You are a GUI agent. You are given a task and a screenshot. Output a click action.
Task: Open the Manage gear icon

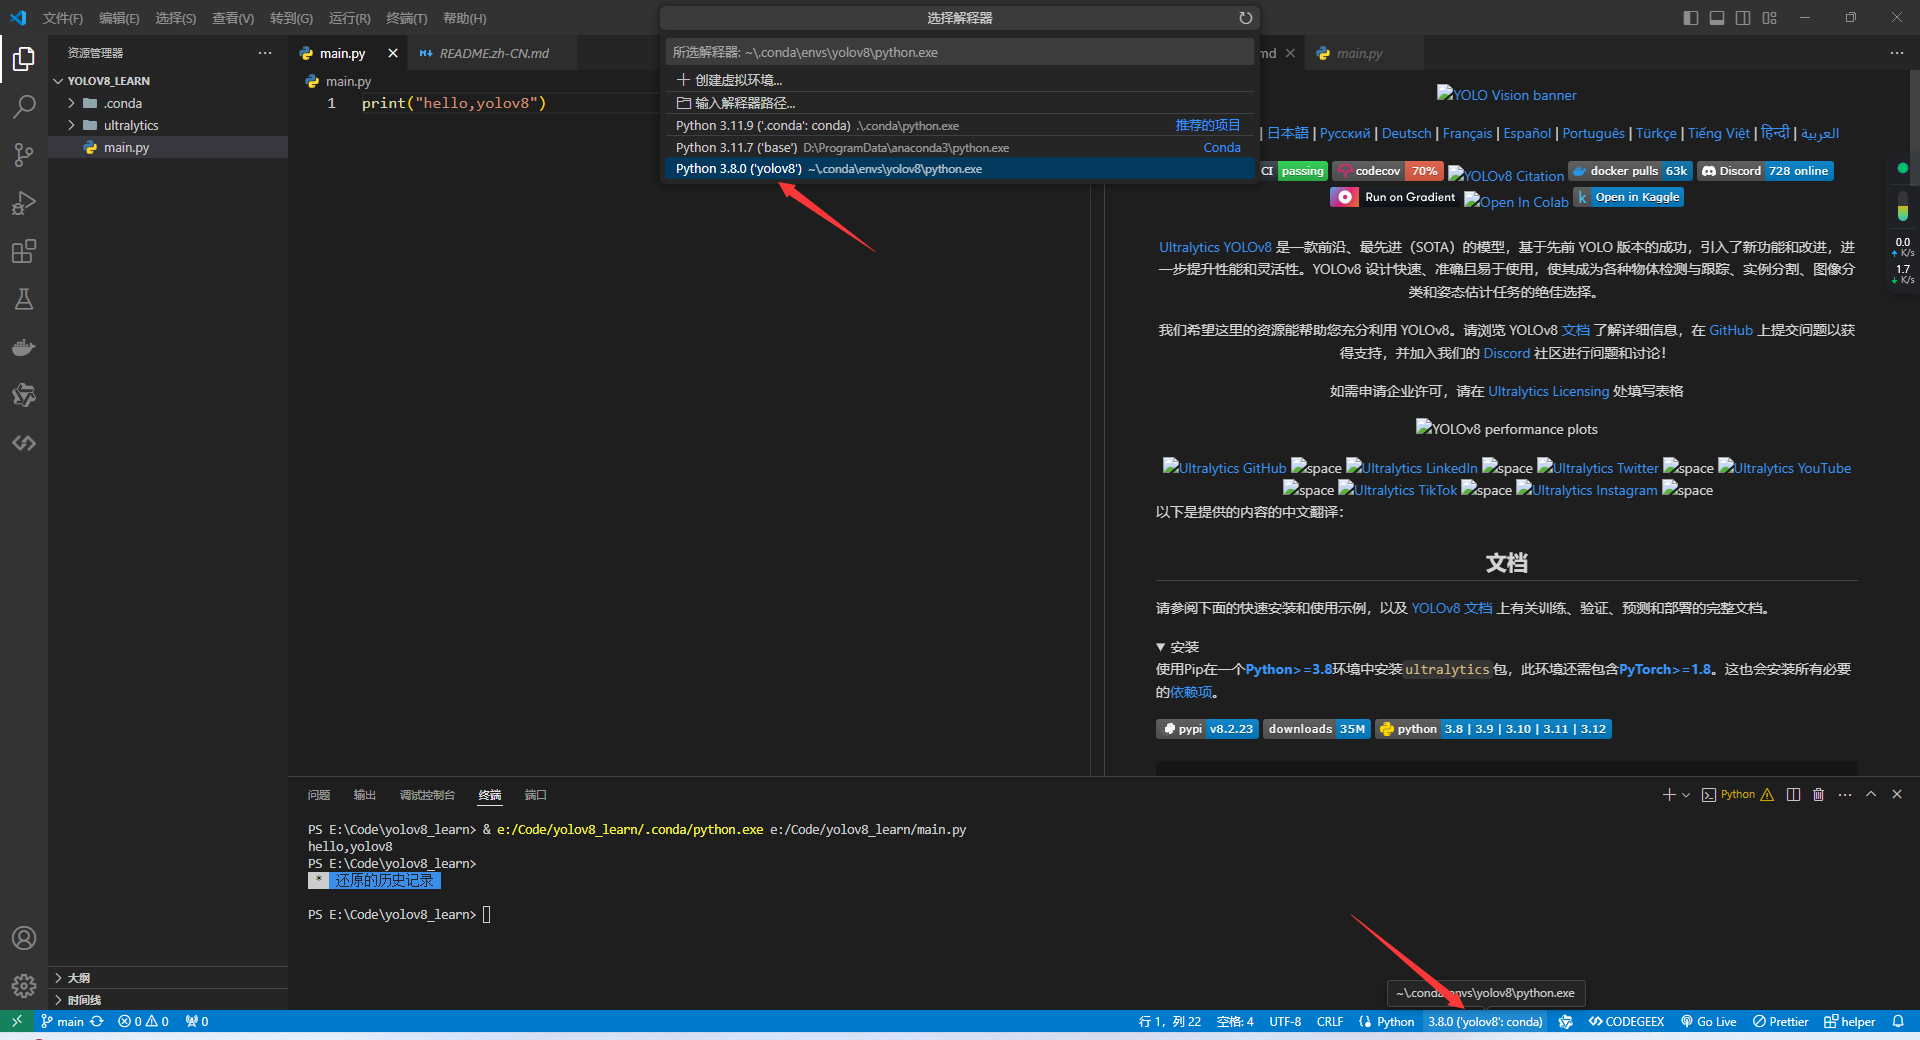click(x=24, y=986)
